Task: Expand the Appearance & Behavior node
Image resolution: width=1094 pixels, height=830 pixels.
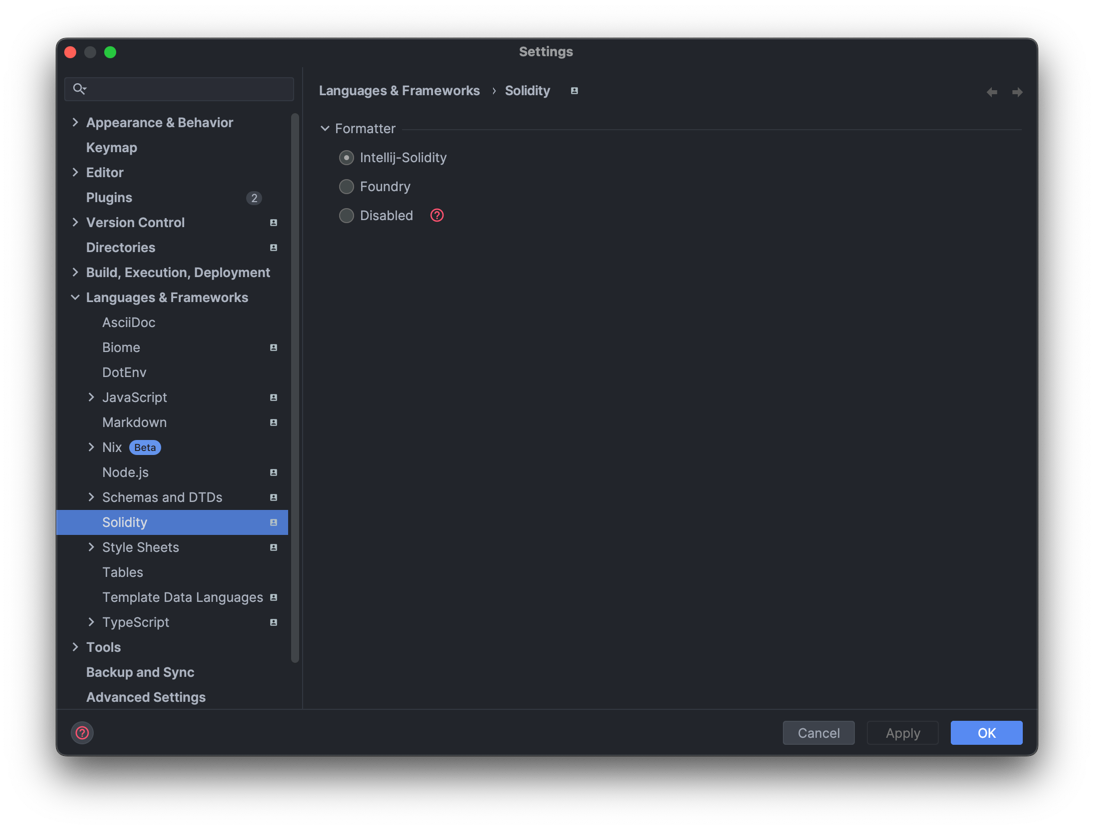Action: (75, 123)
